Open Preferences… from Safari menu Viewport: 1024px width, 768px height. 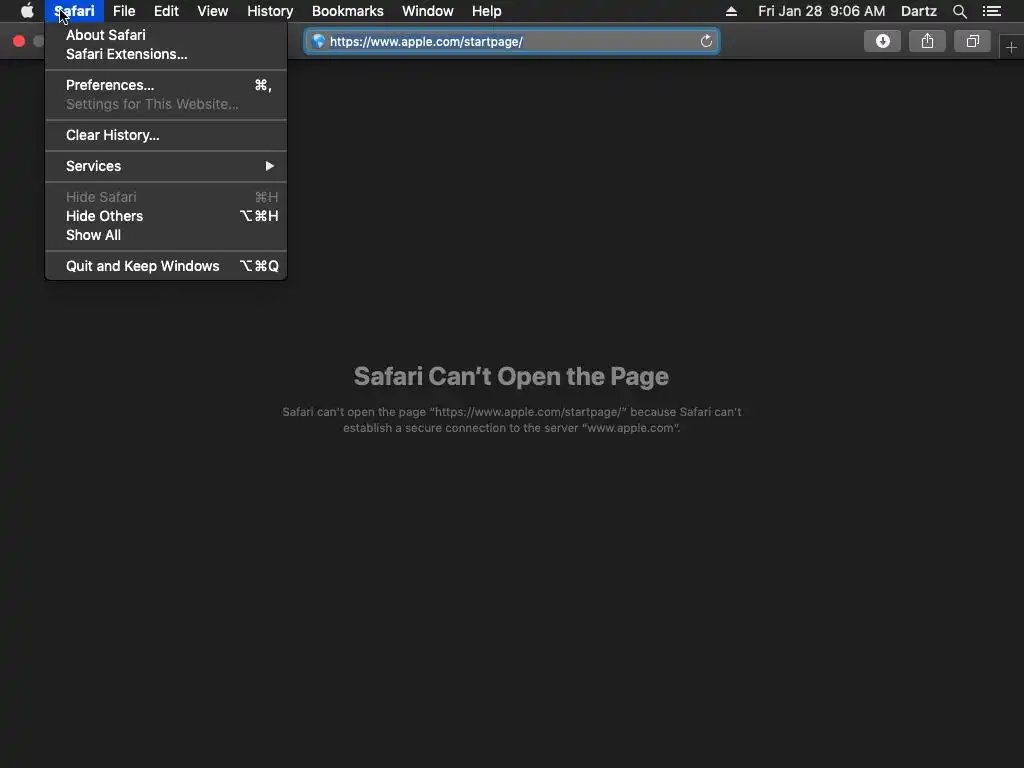tap(166, 85)
